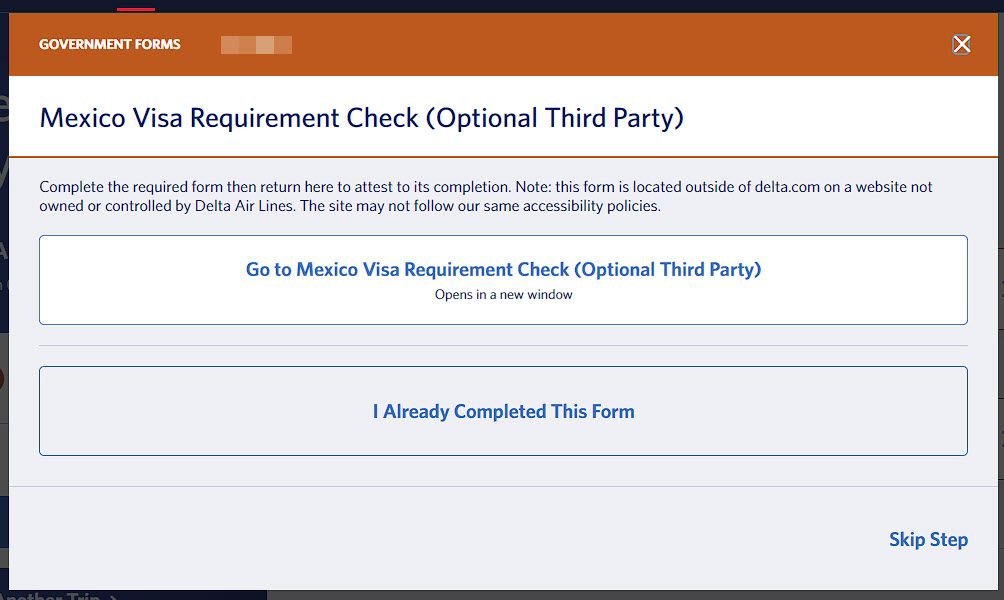Click an empty area of the orange header bar
Image resolution: width=1004 pixels, height=600 pixels.
pyautogui.click(x=600, y=45)
